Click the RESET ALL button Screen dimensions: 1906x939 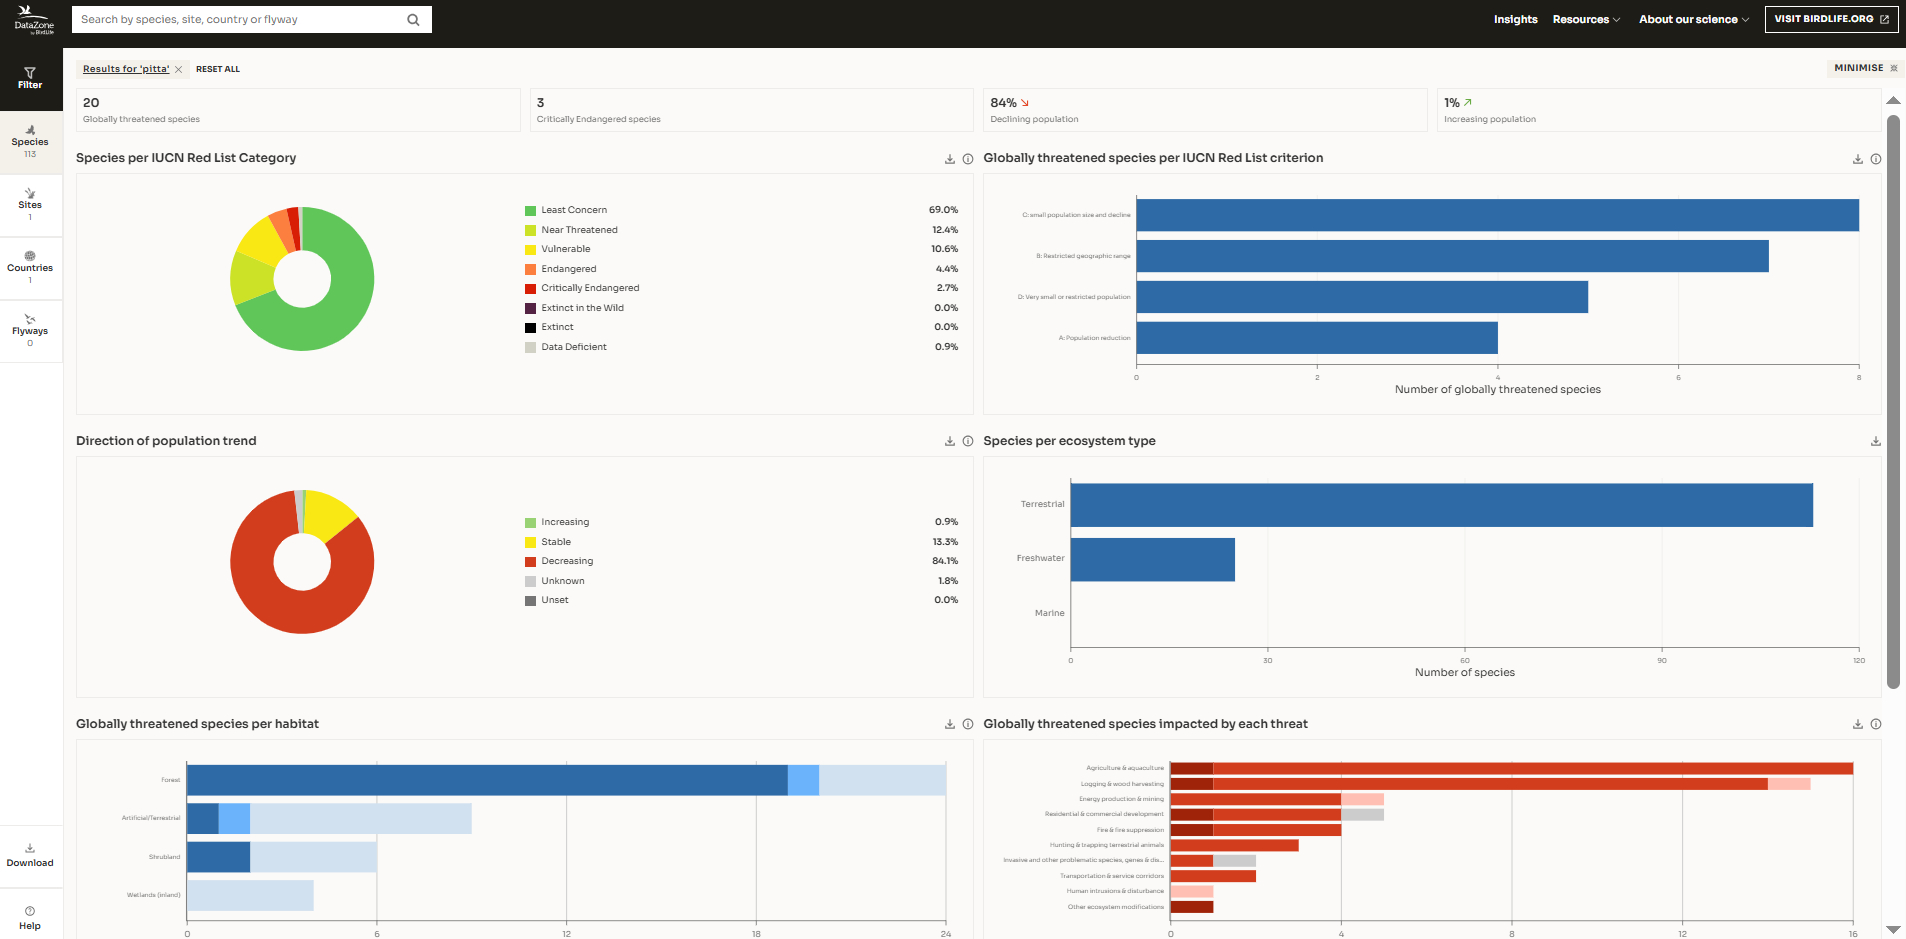pyautogui.click(x=218, y=70)
